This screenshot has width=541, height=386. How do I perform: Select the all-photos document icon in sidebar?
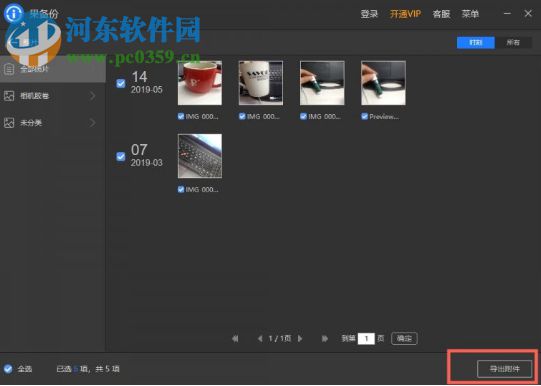9,69
